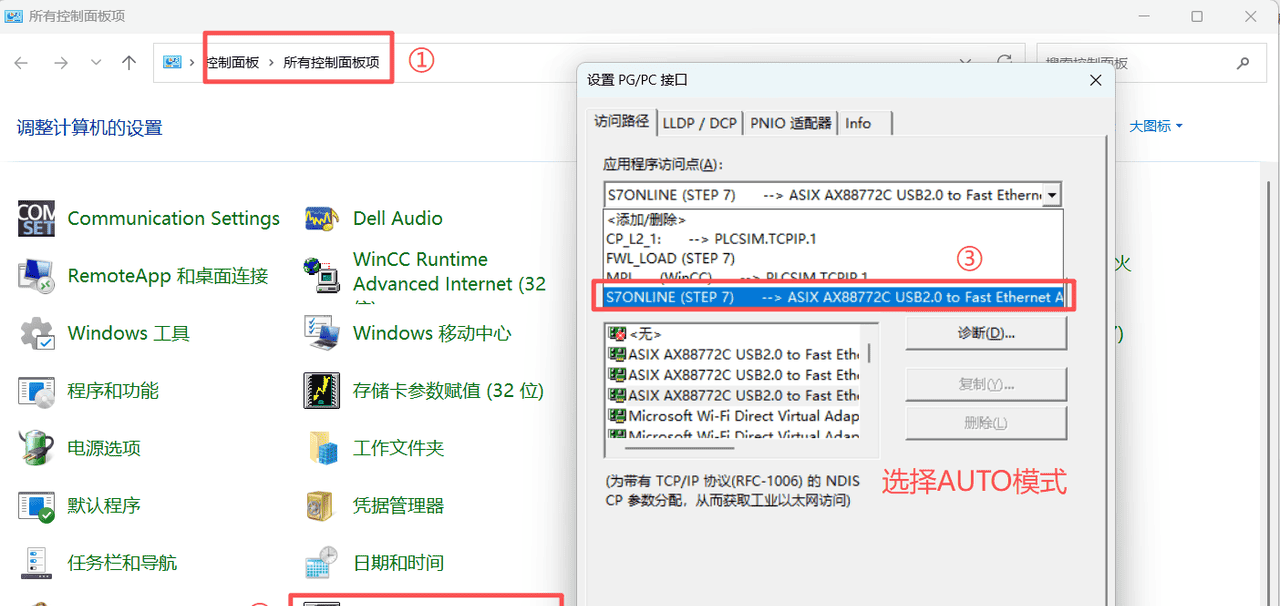Open Windows 工具 gear icon
The height and width of the screenshot is (606, 1280).
click(37, 333)
